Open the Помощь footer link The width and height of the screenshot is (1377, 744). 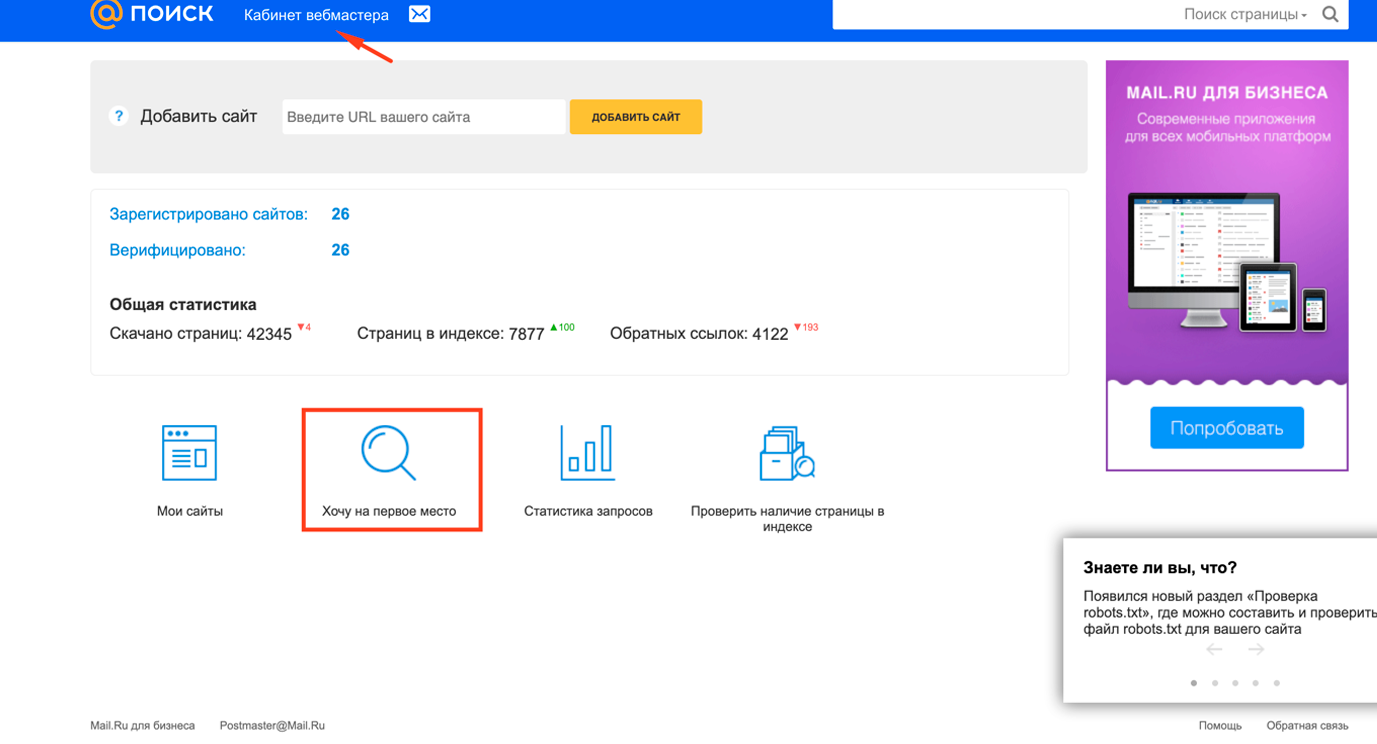click(x=1220, y=726)
